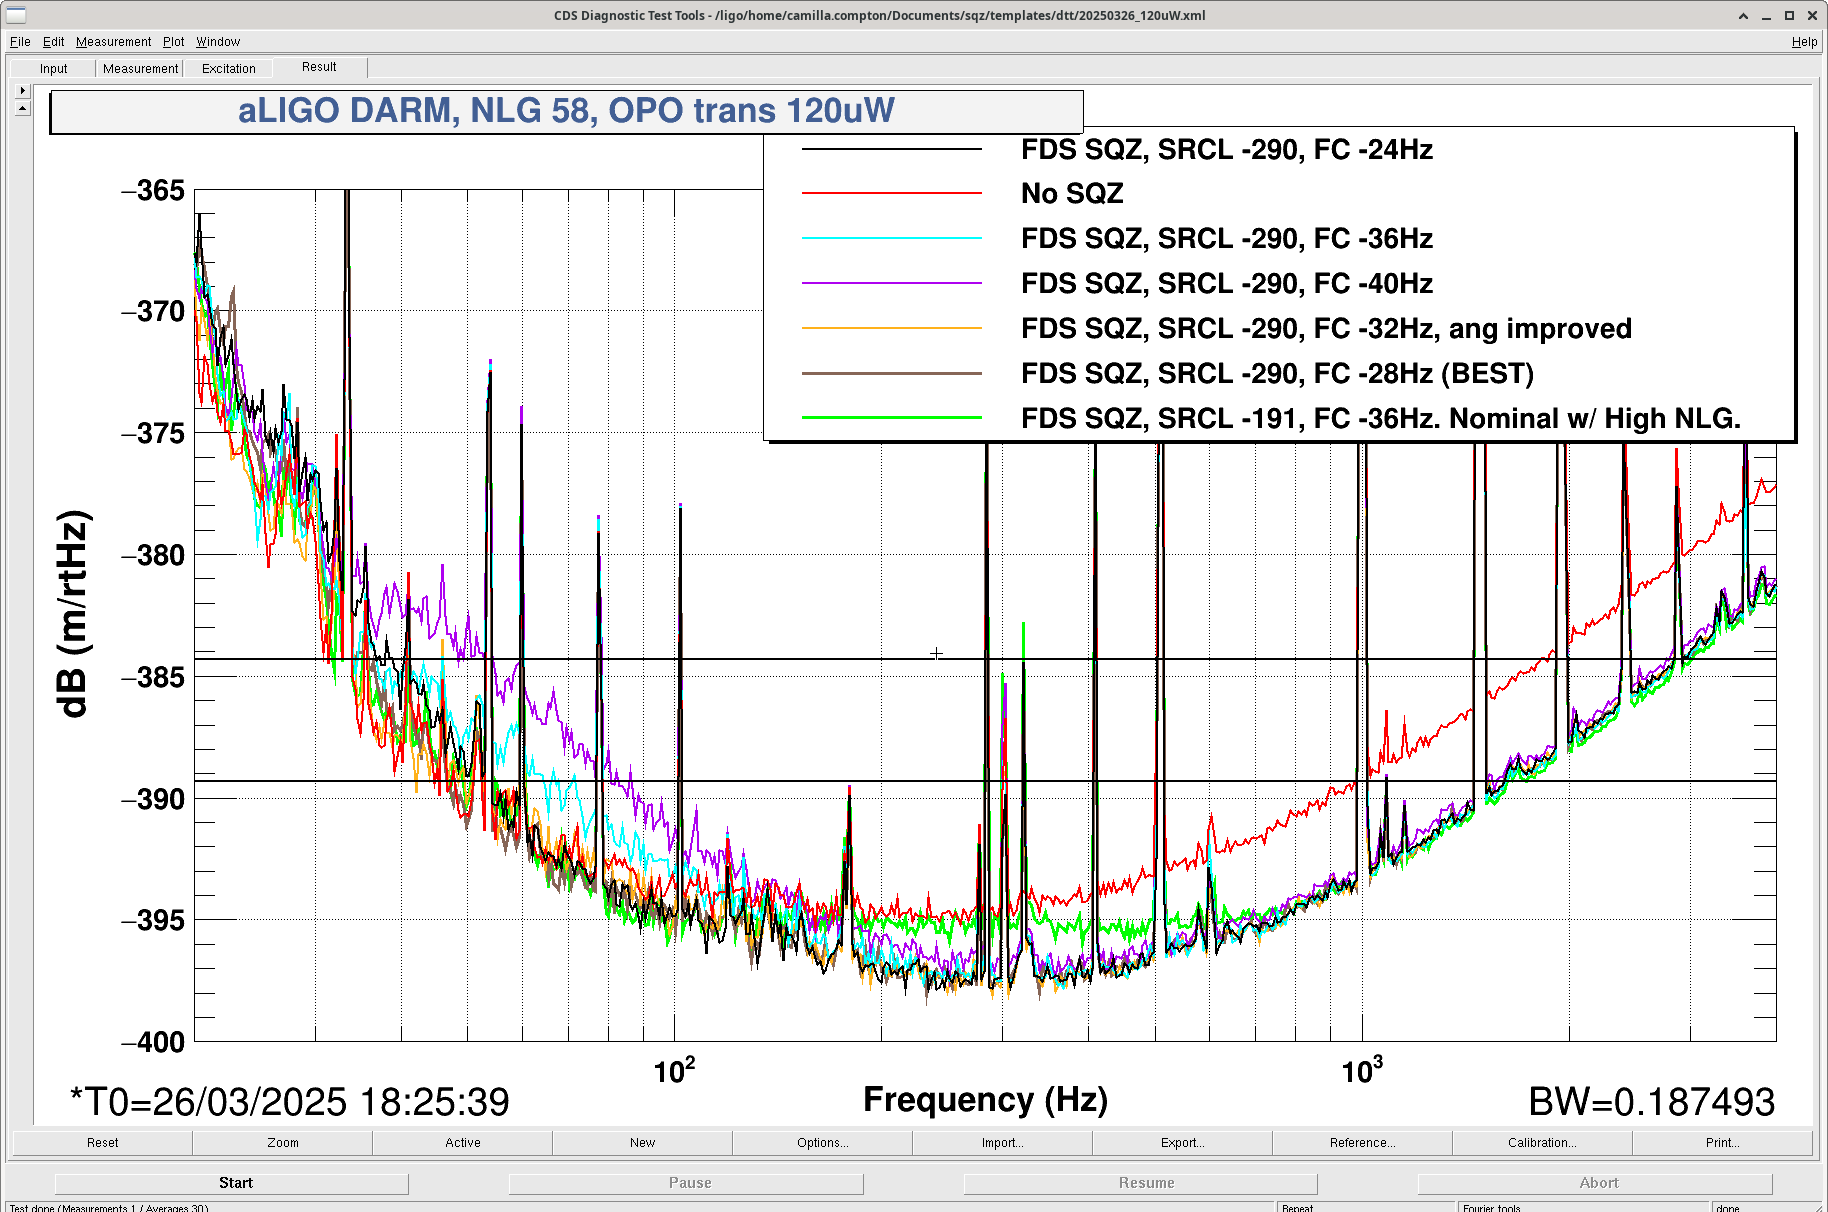
Task: Open the Plot menu
Action: tap(174, 42)
